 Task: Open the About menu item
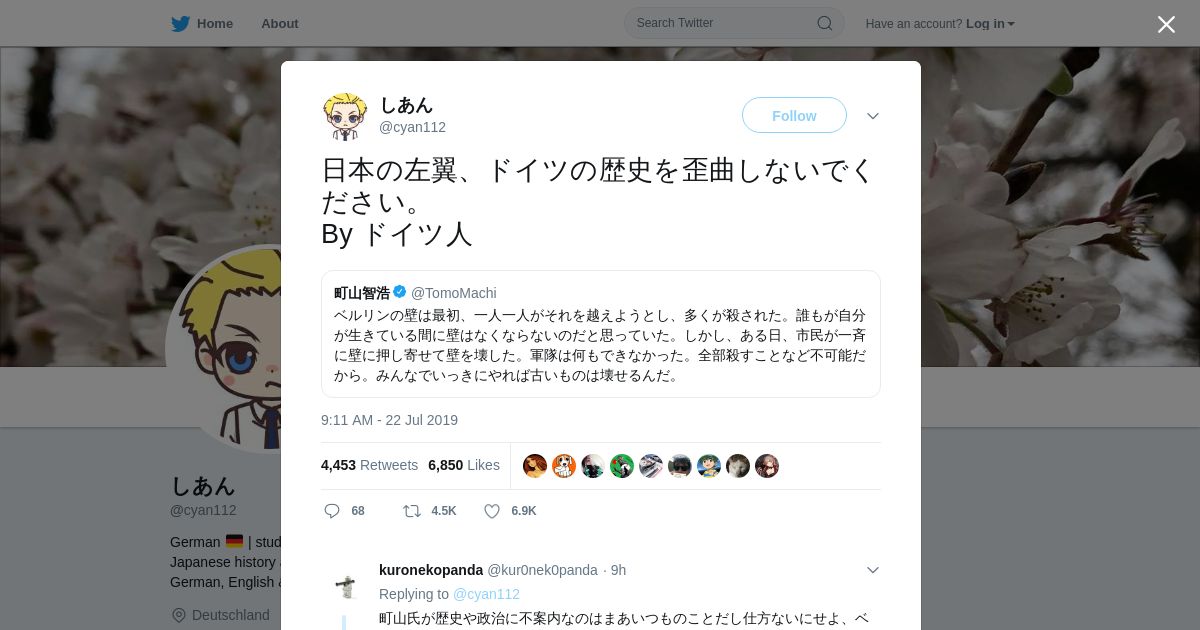click(x=280, y=23)
